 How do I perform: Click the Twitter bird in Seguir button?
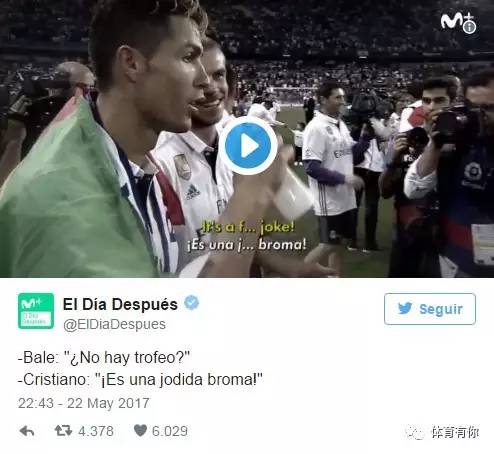pyautogui.click(x=405, y=308)
